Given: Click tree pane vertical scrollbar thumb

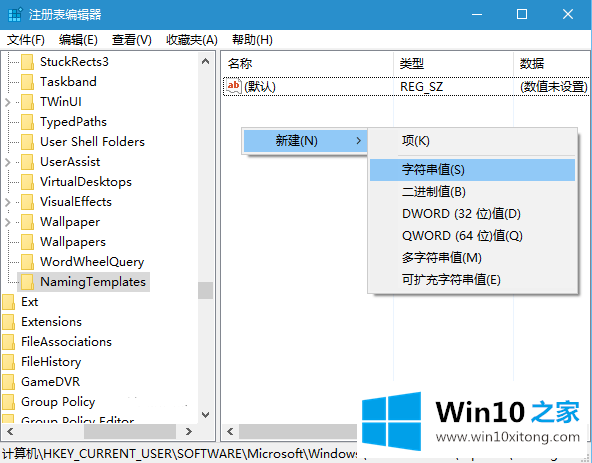Looking at the screenshot, I should point(205,290).
